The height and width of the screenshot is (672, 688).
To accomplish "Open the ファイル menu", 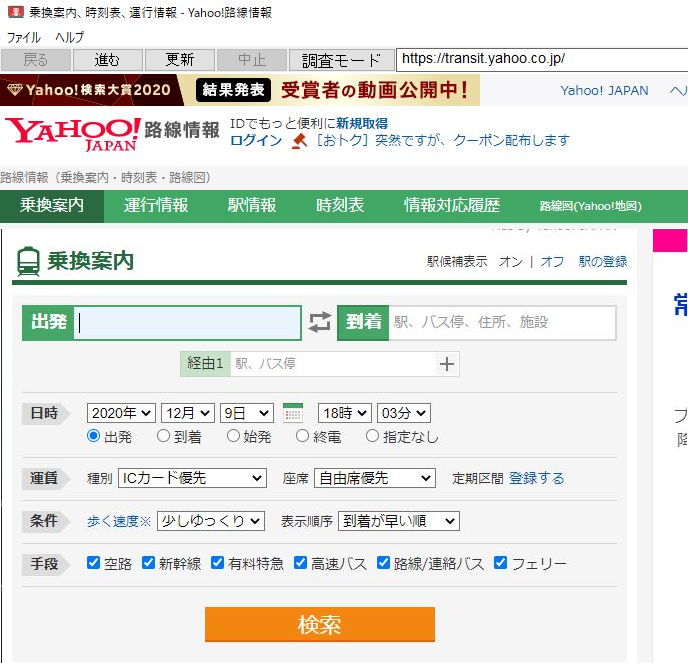I will 24,37.
